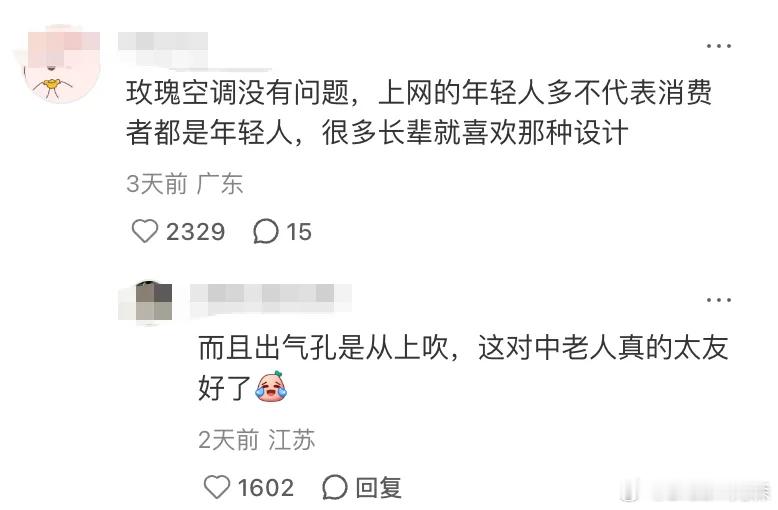Open replies via speech bubble beside 15
Image resolution: width=778 pixels, height=510 pixels.
(x=266, y=232)
